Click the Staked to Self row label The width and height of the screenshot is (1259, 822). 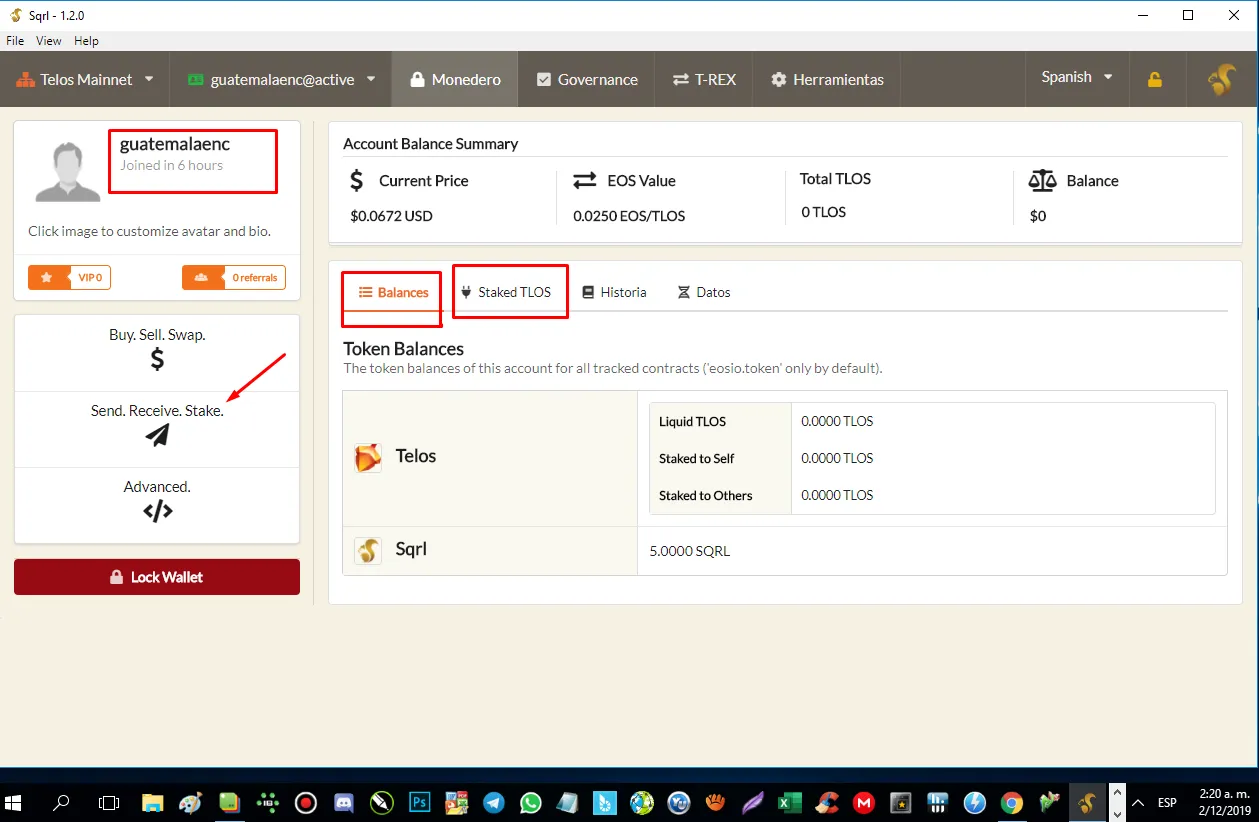pyautogui.click(x=696, y=459)
